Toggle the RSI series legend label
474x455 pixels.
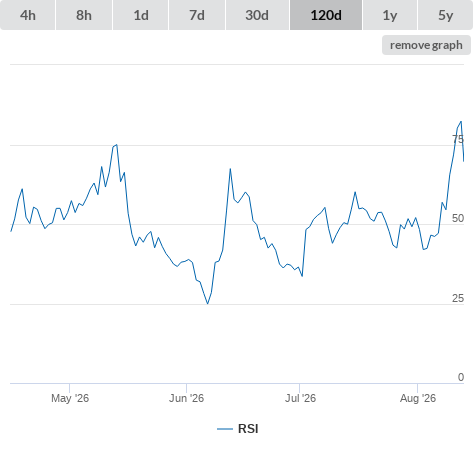248,429
